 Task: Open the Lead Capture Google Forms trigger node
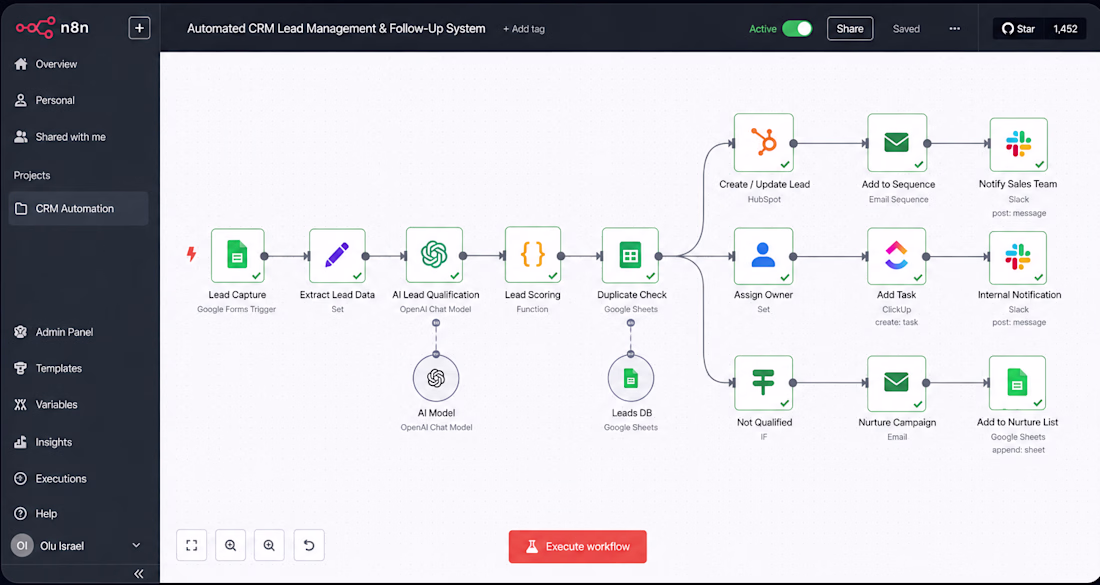(x=237, y=255)
